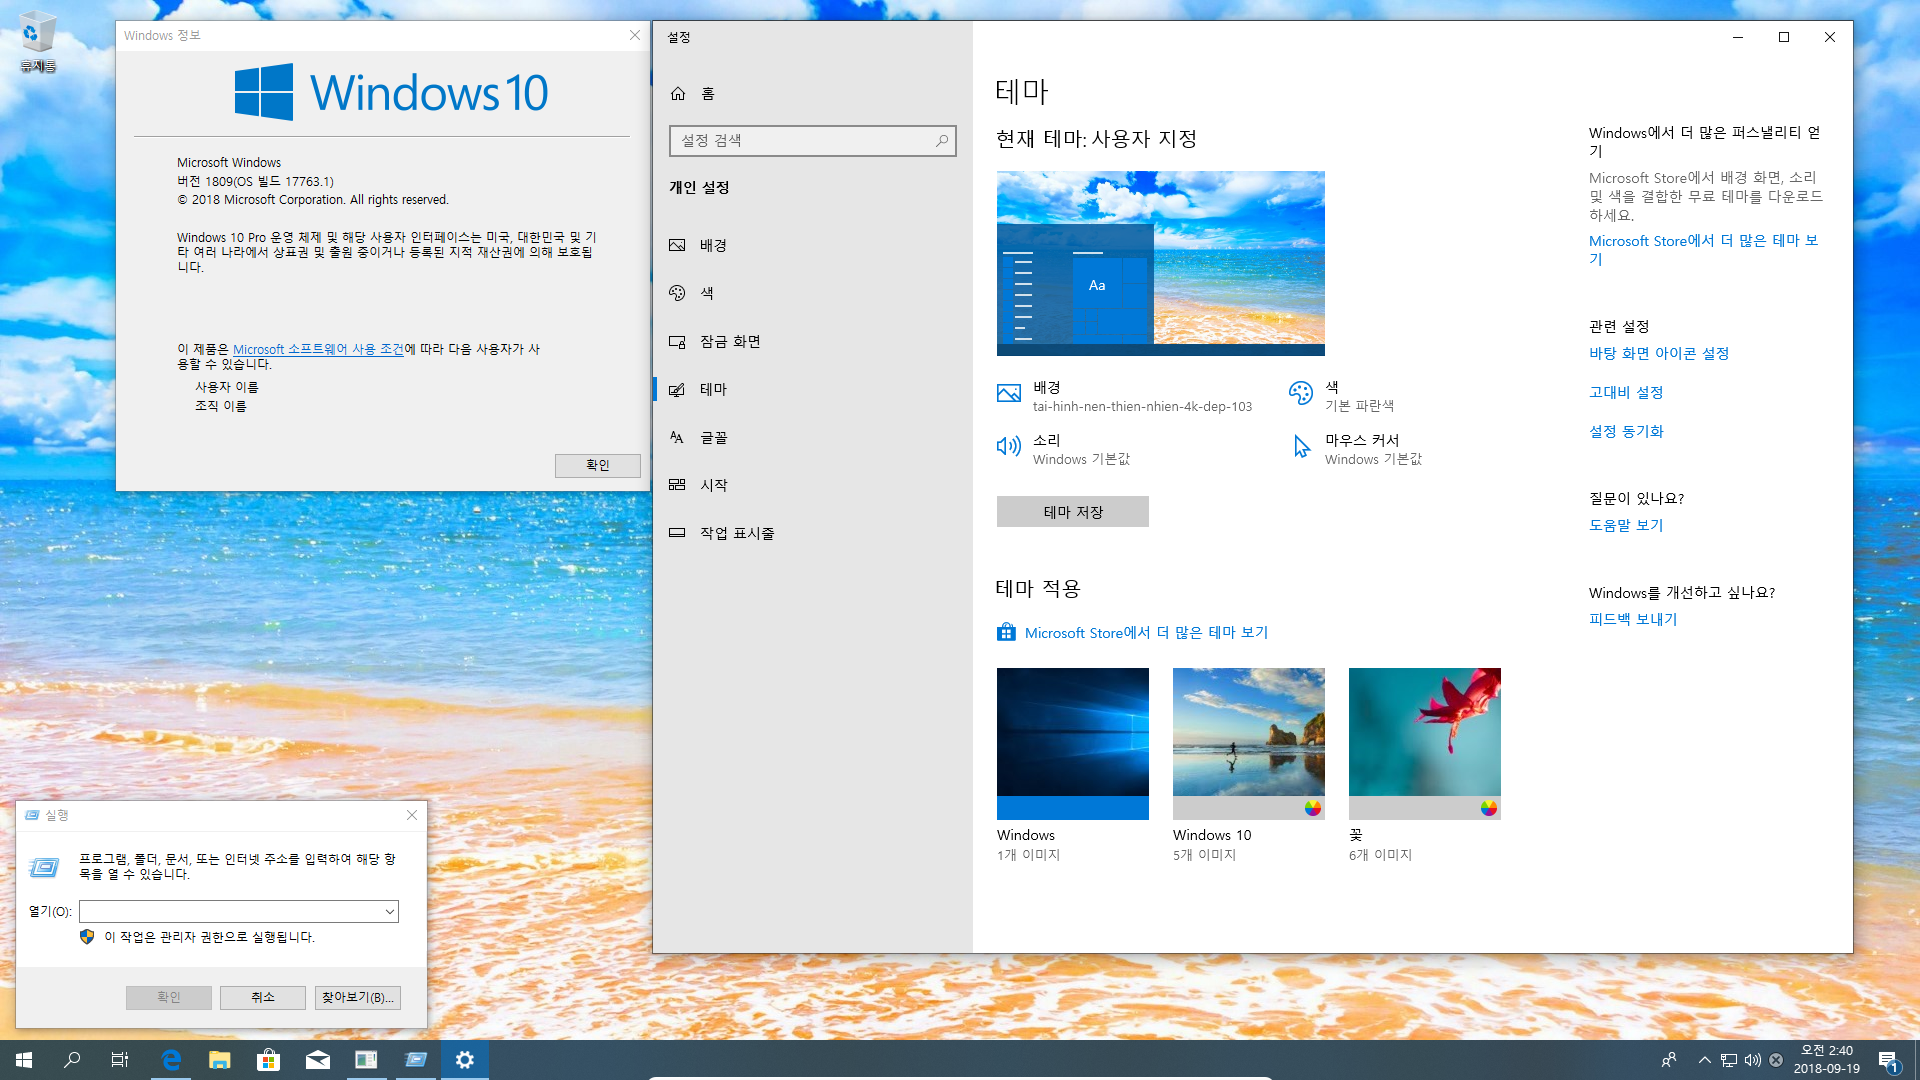The image size is (1920, 1080).
Task: Click the network icon in system tray
Action: pyautogui.click(x=1729, y=1060)
